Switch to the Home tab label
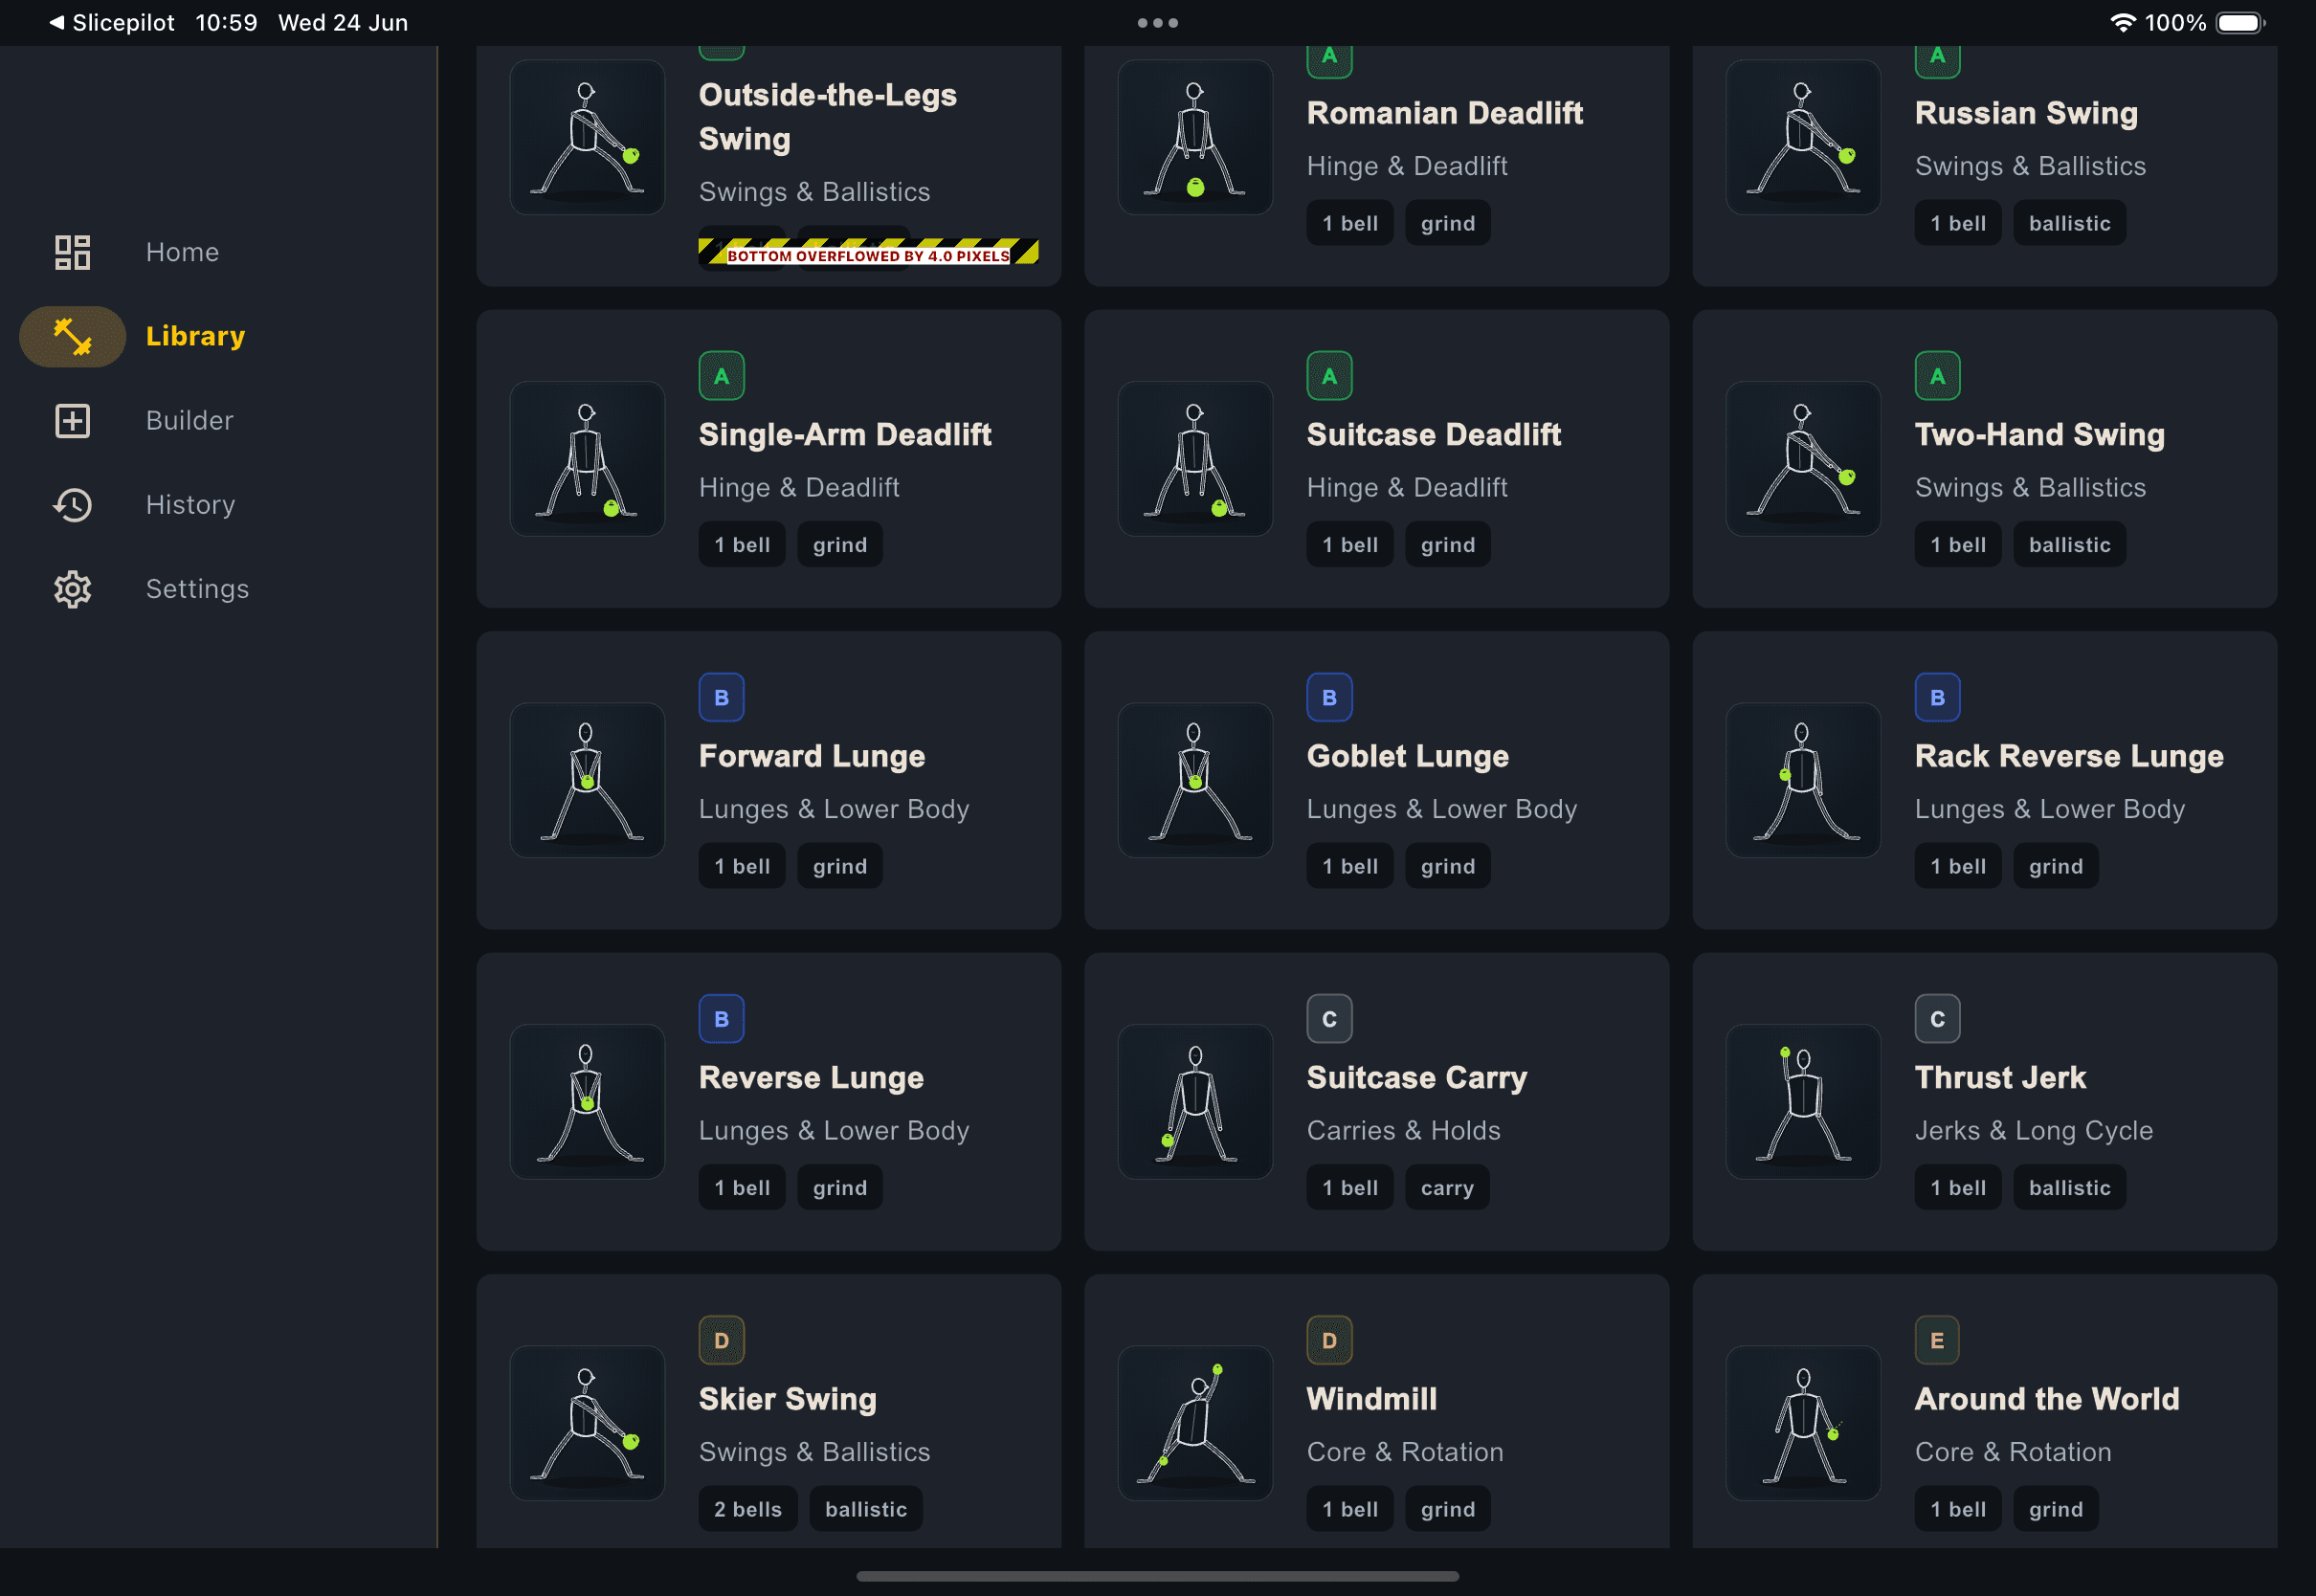The image size is (2316, 1596). [x=182, y=252]
